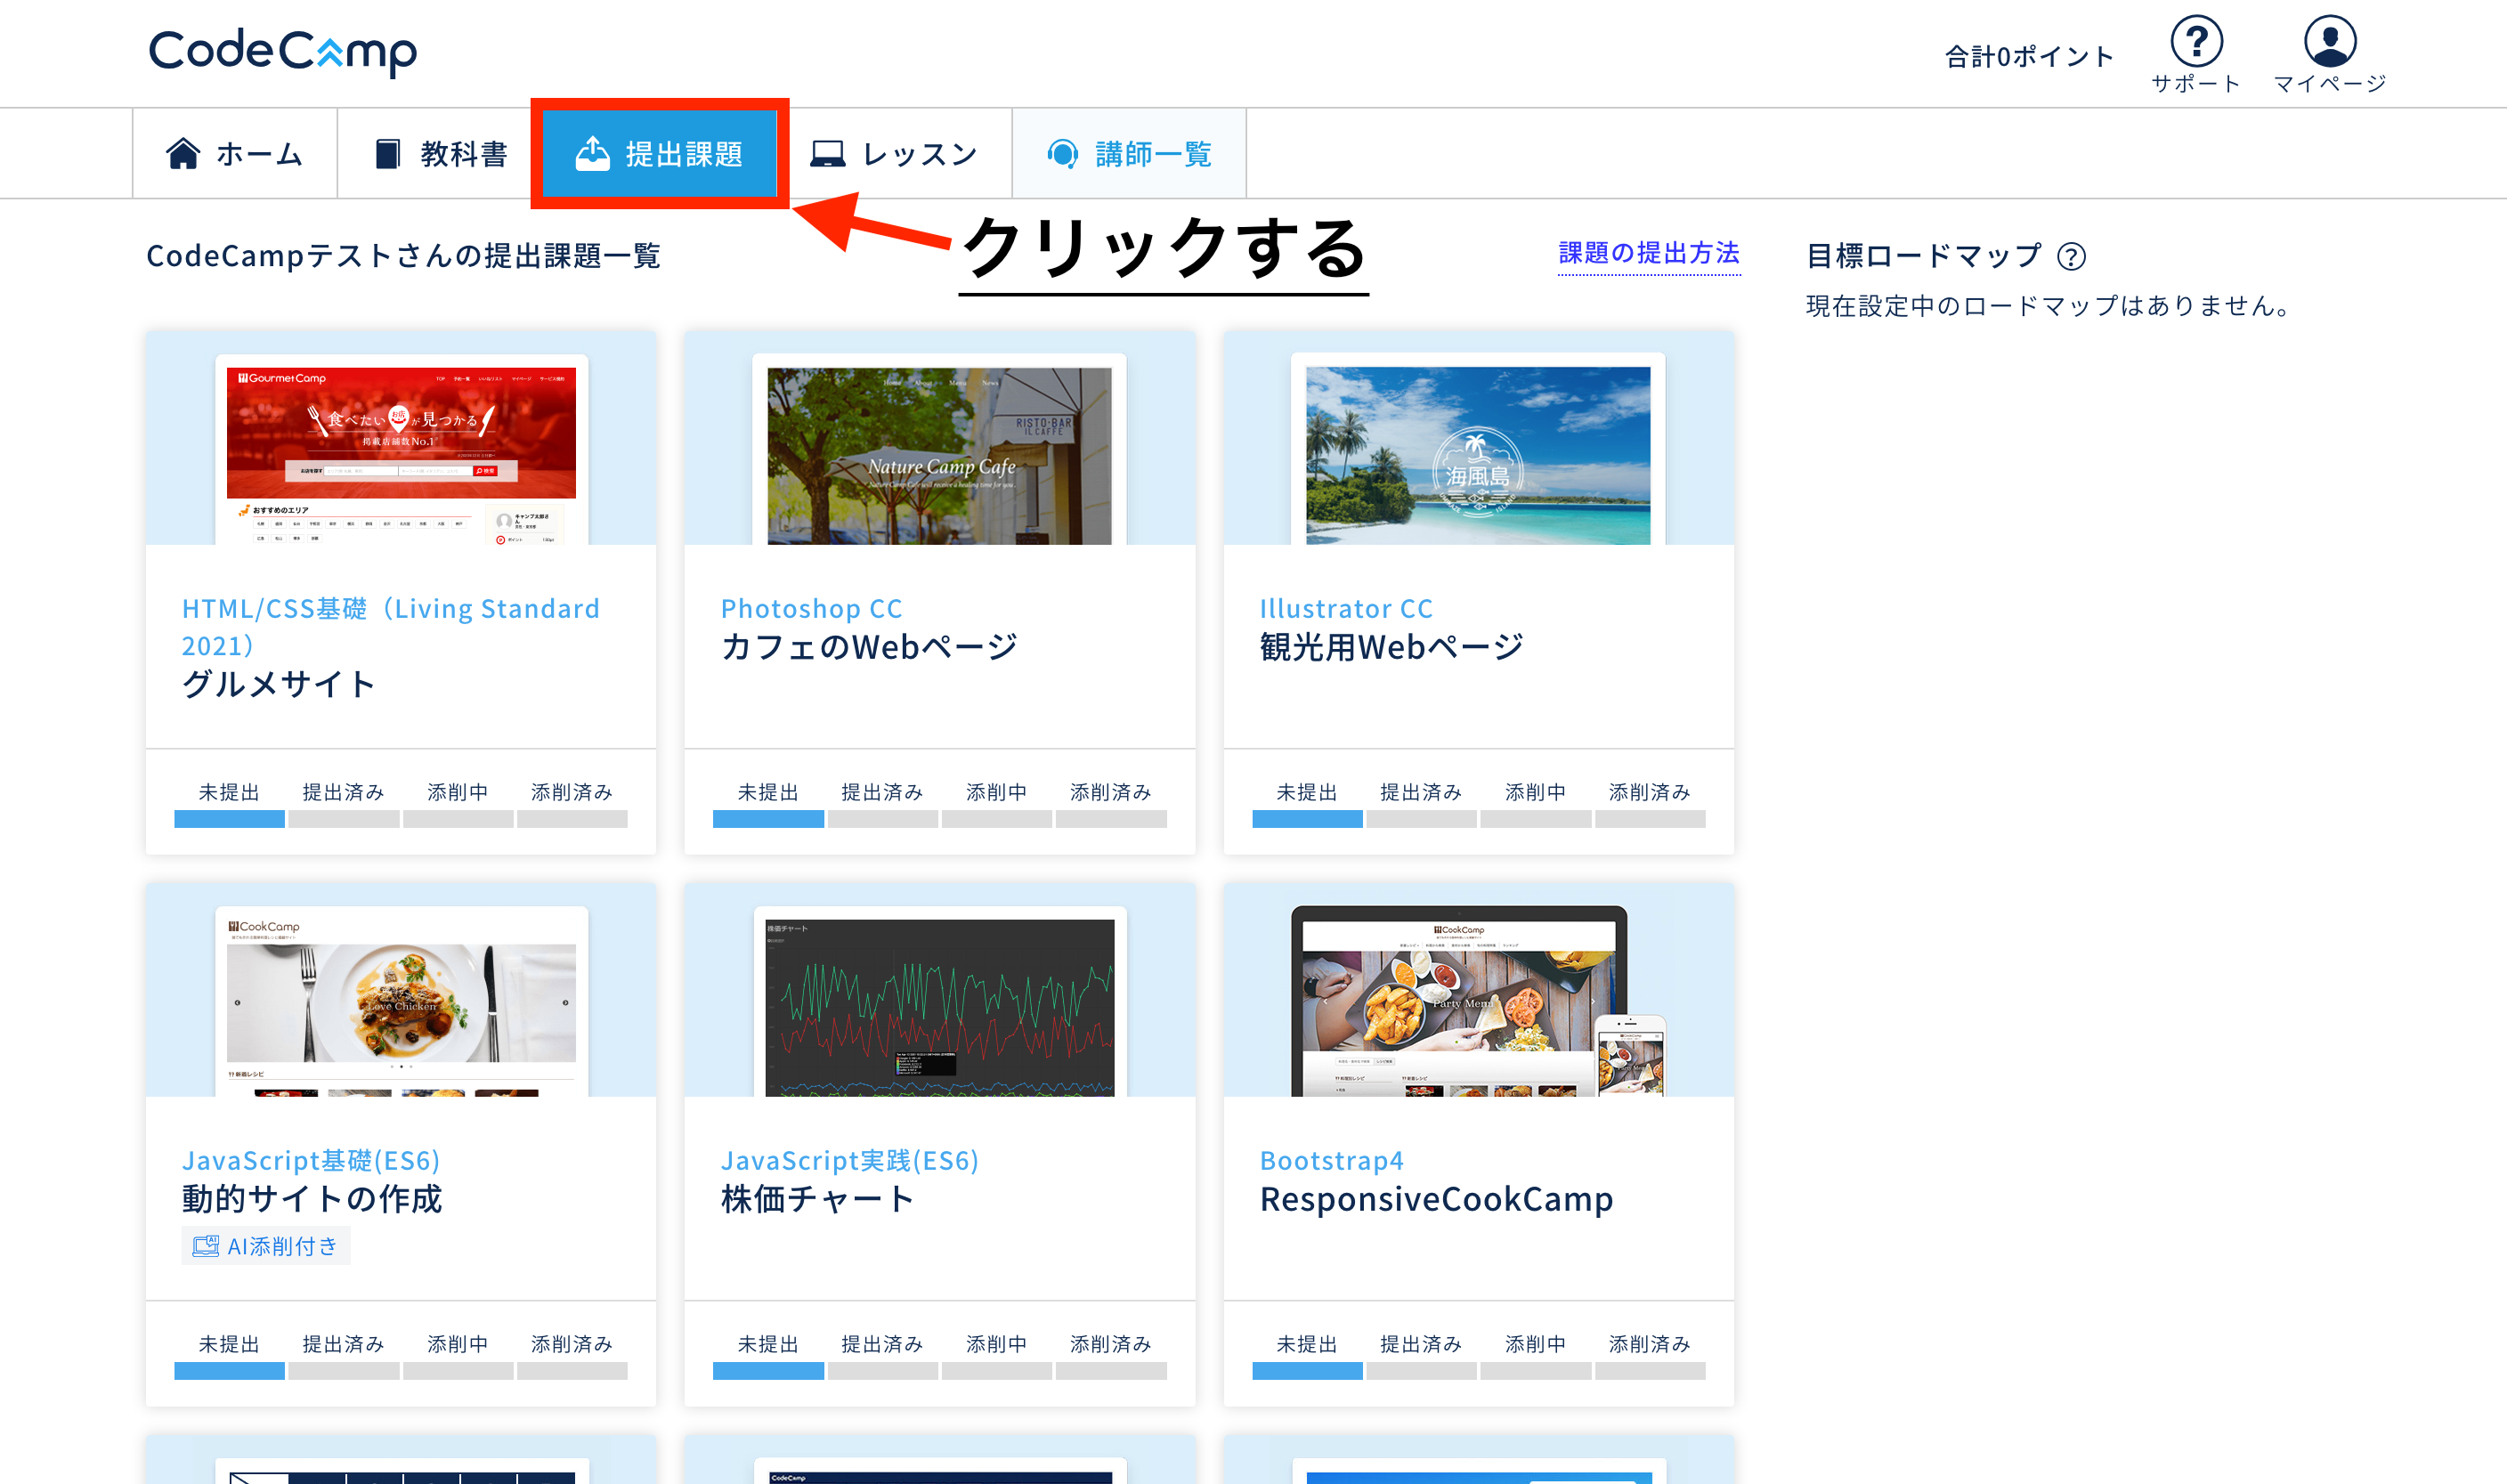This screenshot has width=2507, height=1484.
Task: Open マイページ user profile icon
Action: (2329, 42)
